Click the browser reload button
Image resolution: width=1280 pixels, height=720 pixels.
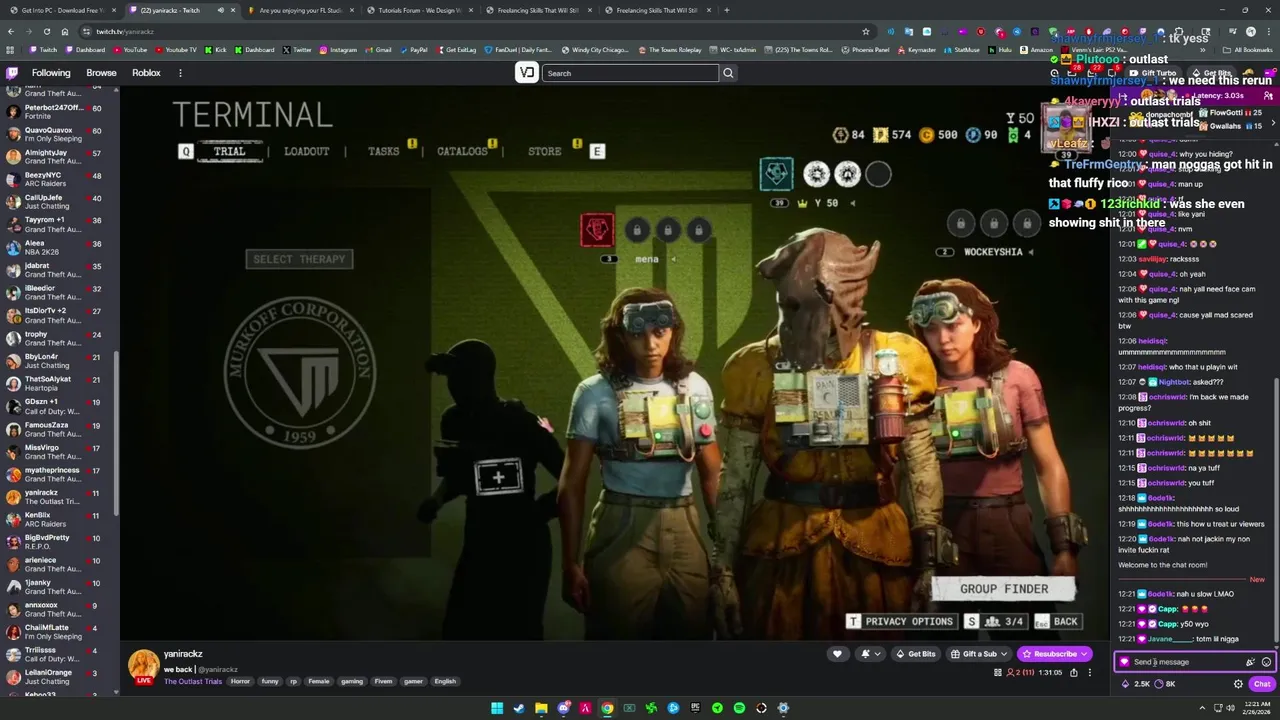(46, 31)
